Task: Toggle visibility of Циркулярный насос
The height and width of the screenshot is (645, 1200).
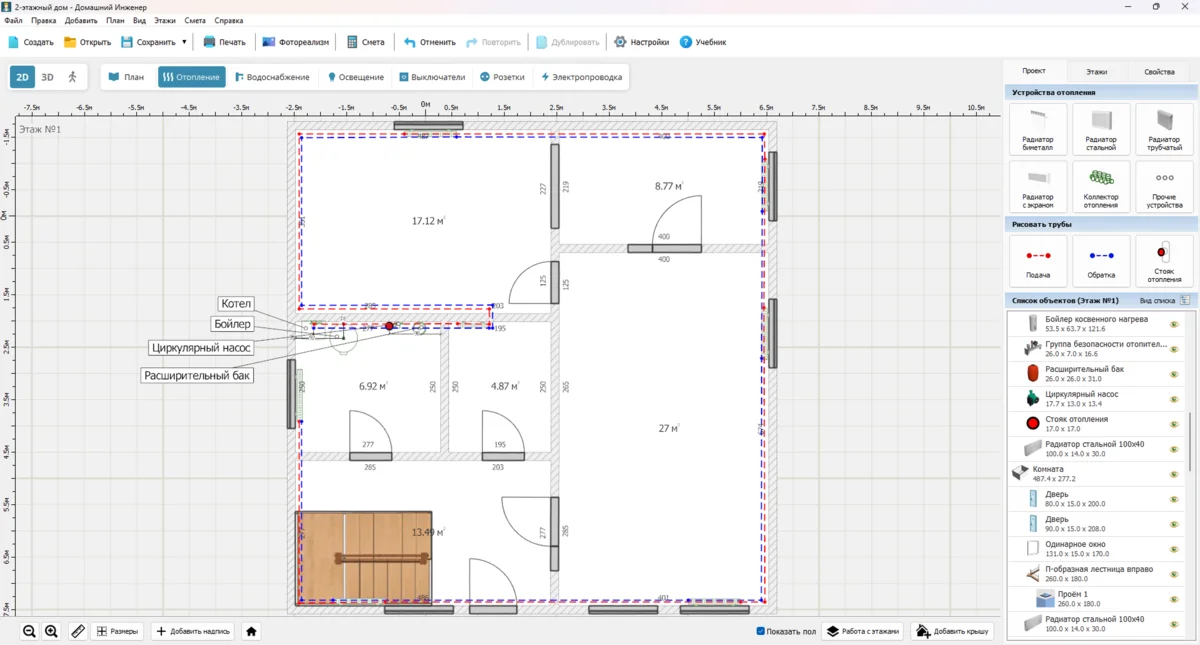Action: [x=1174, y=399]
